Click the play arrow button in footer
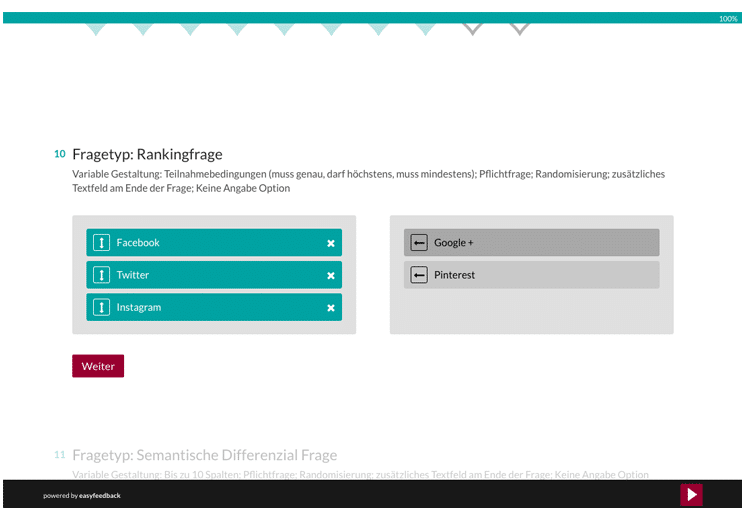This screenshot has height=511, width=745. coord(691,495)
